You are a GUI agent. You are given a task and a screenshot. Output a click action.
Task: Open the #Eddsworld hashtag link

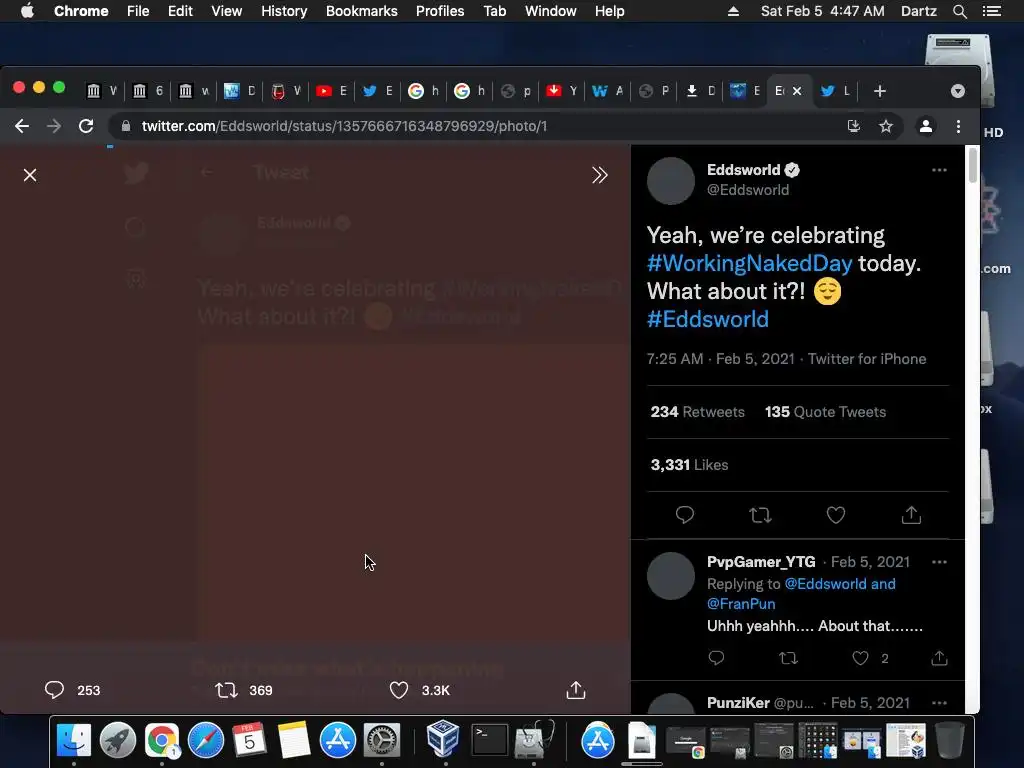click(x=707, y=319)
